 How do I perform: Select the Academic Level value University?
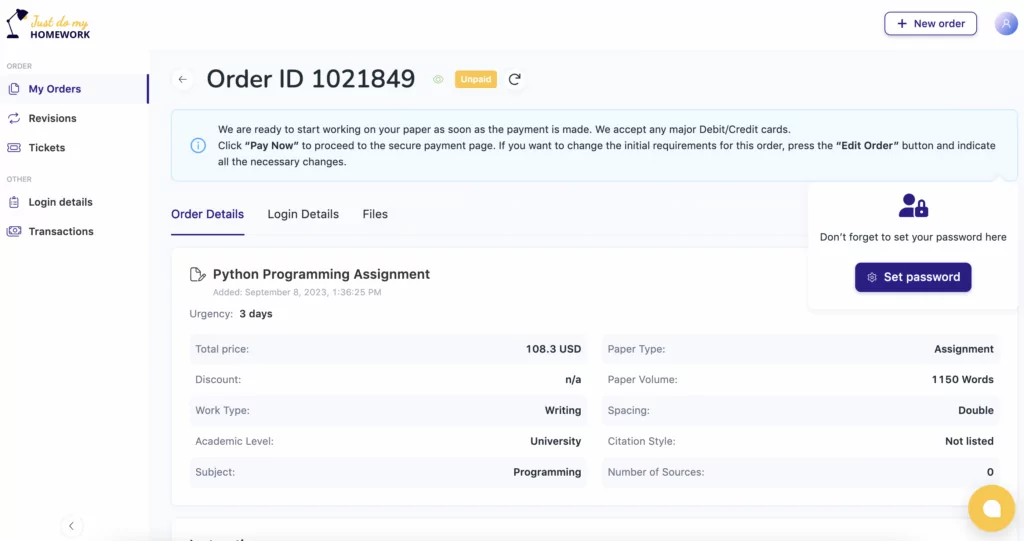pyautogui.click(x=555, y=441)
